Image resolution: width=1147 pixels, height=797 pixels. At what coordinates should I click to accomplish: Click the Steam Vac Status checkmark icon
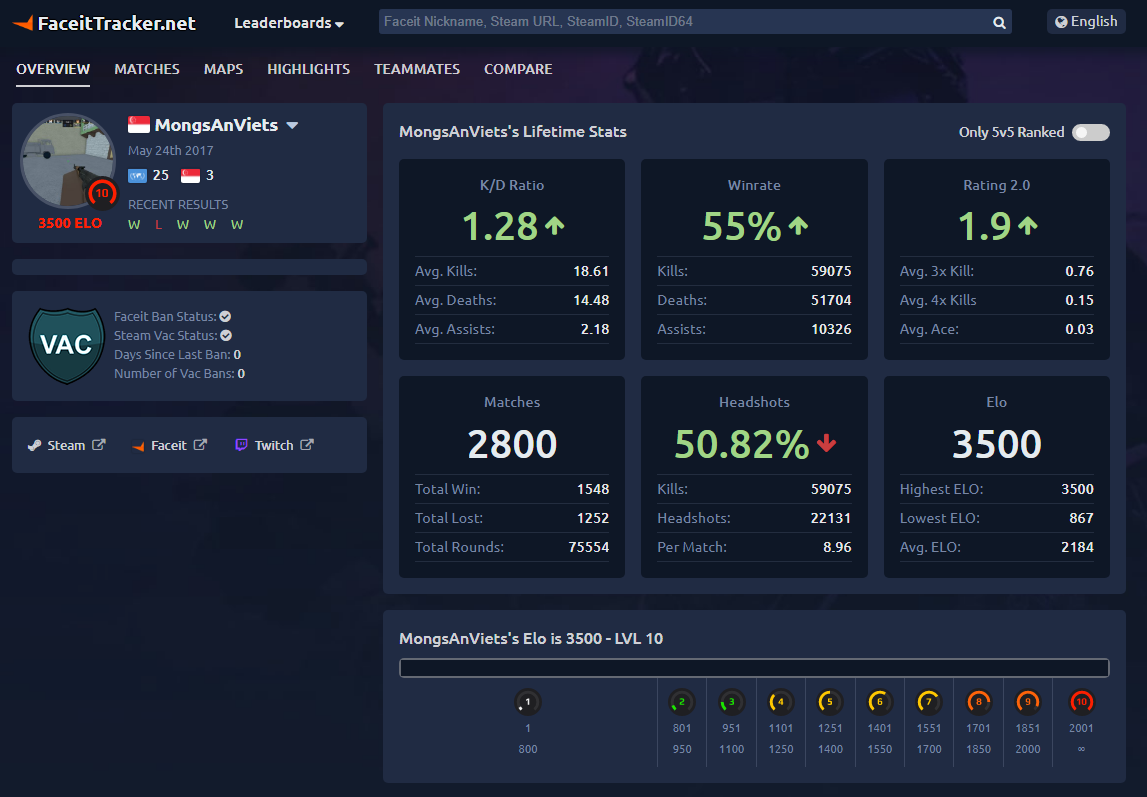pos(226,336)
